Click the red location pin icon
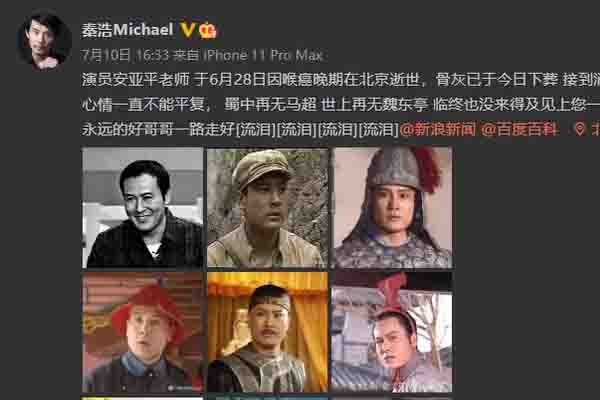600x400 pixels. [580, 129]
